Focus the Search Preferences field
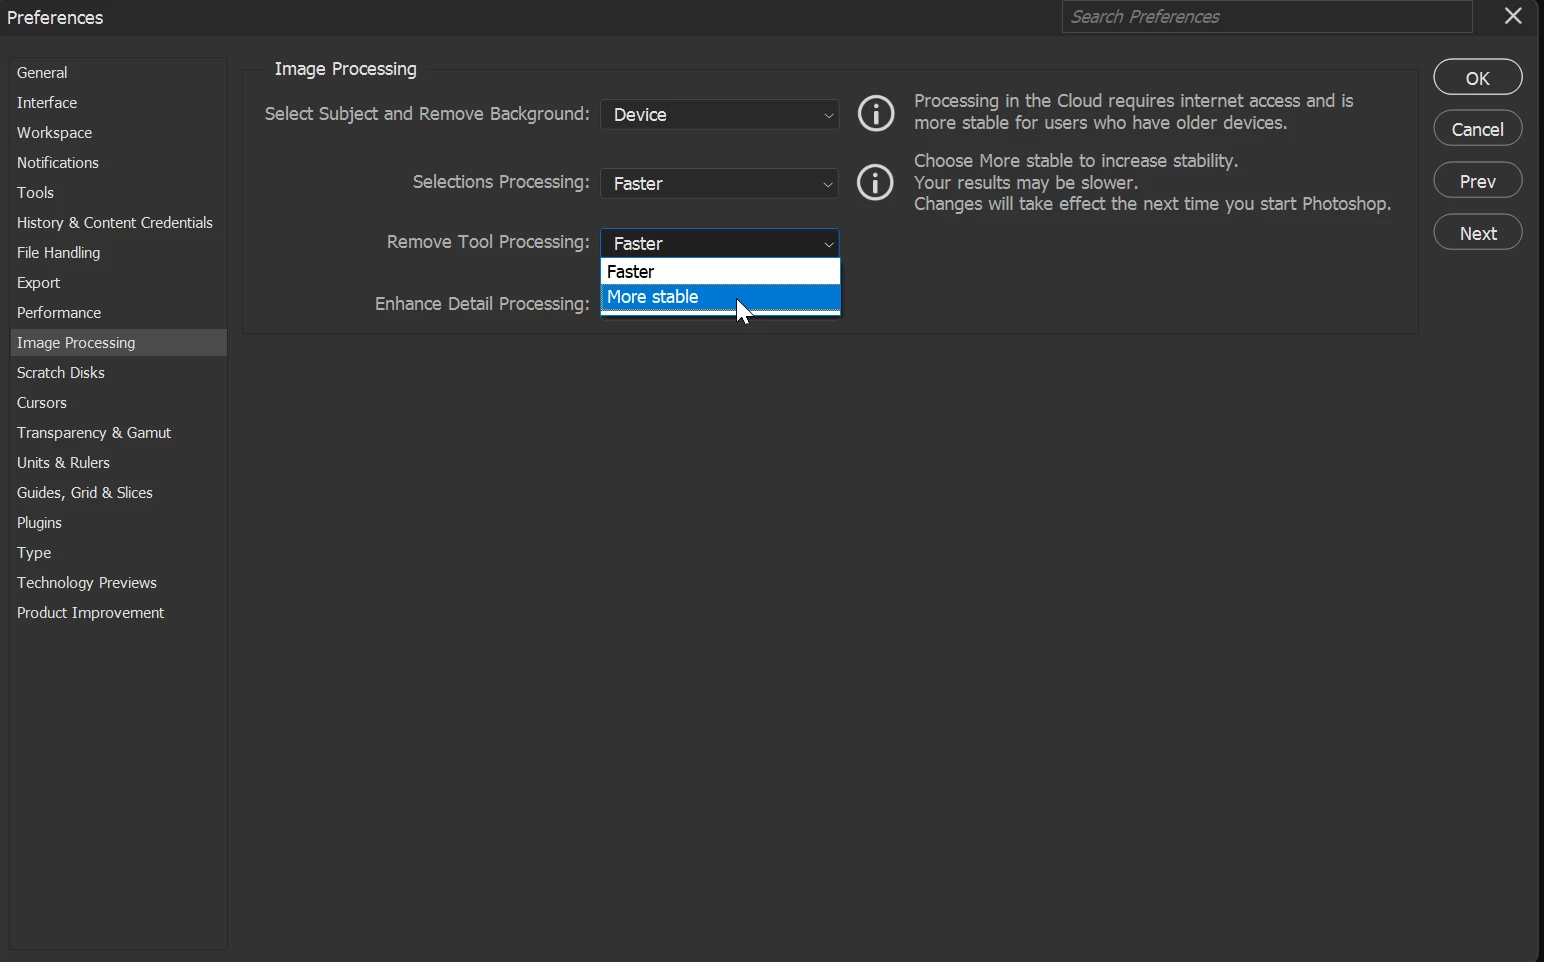Screen dimensions: 1544x962 (x=1267, y=17)
